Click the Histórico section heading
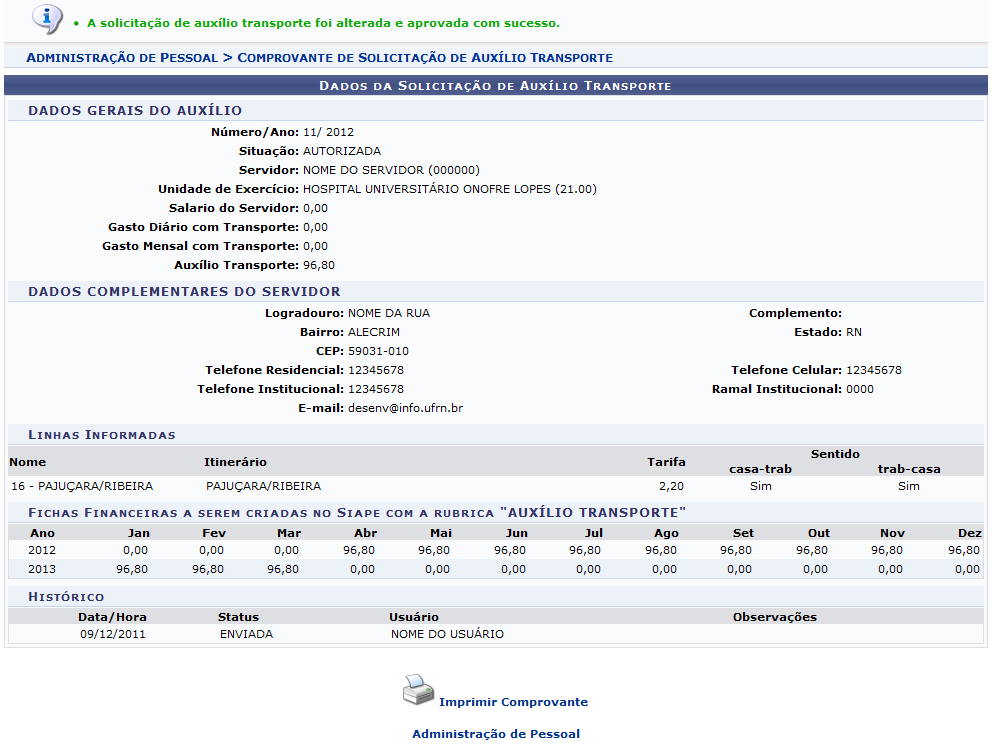Screen dimensions: 992x751 click(x=66, y=597)
